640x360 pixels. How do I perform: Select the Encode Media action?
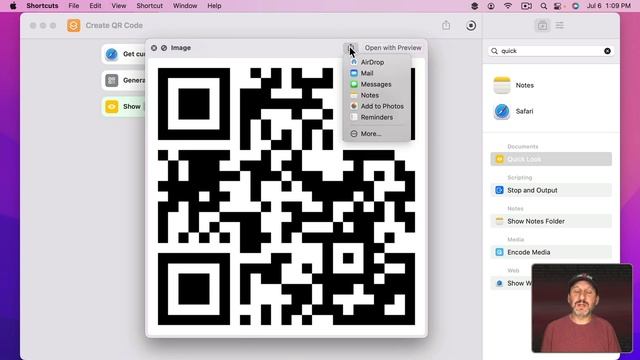click(551, 252)
